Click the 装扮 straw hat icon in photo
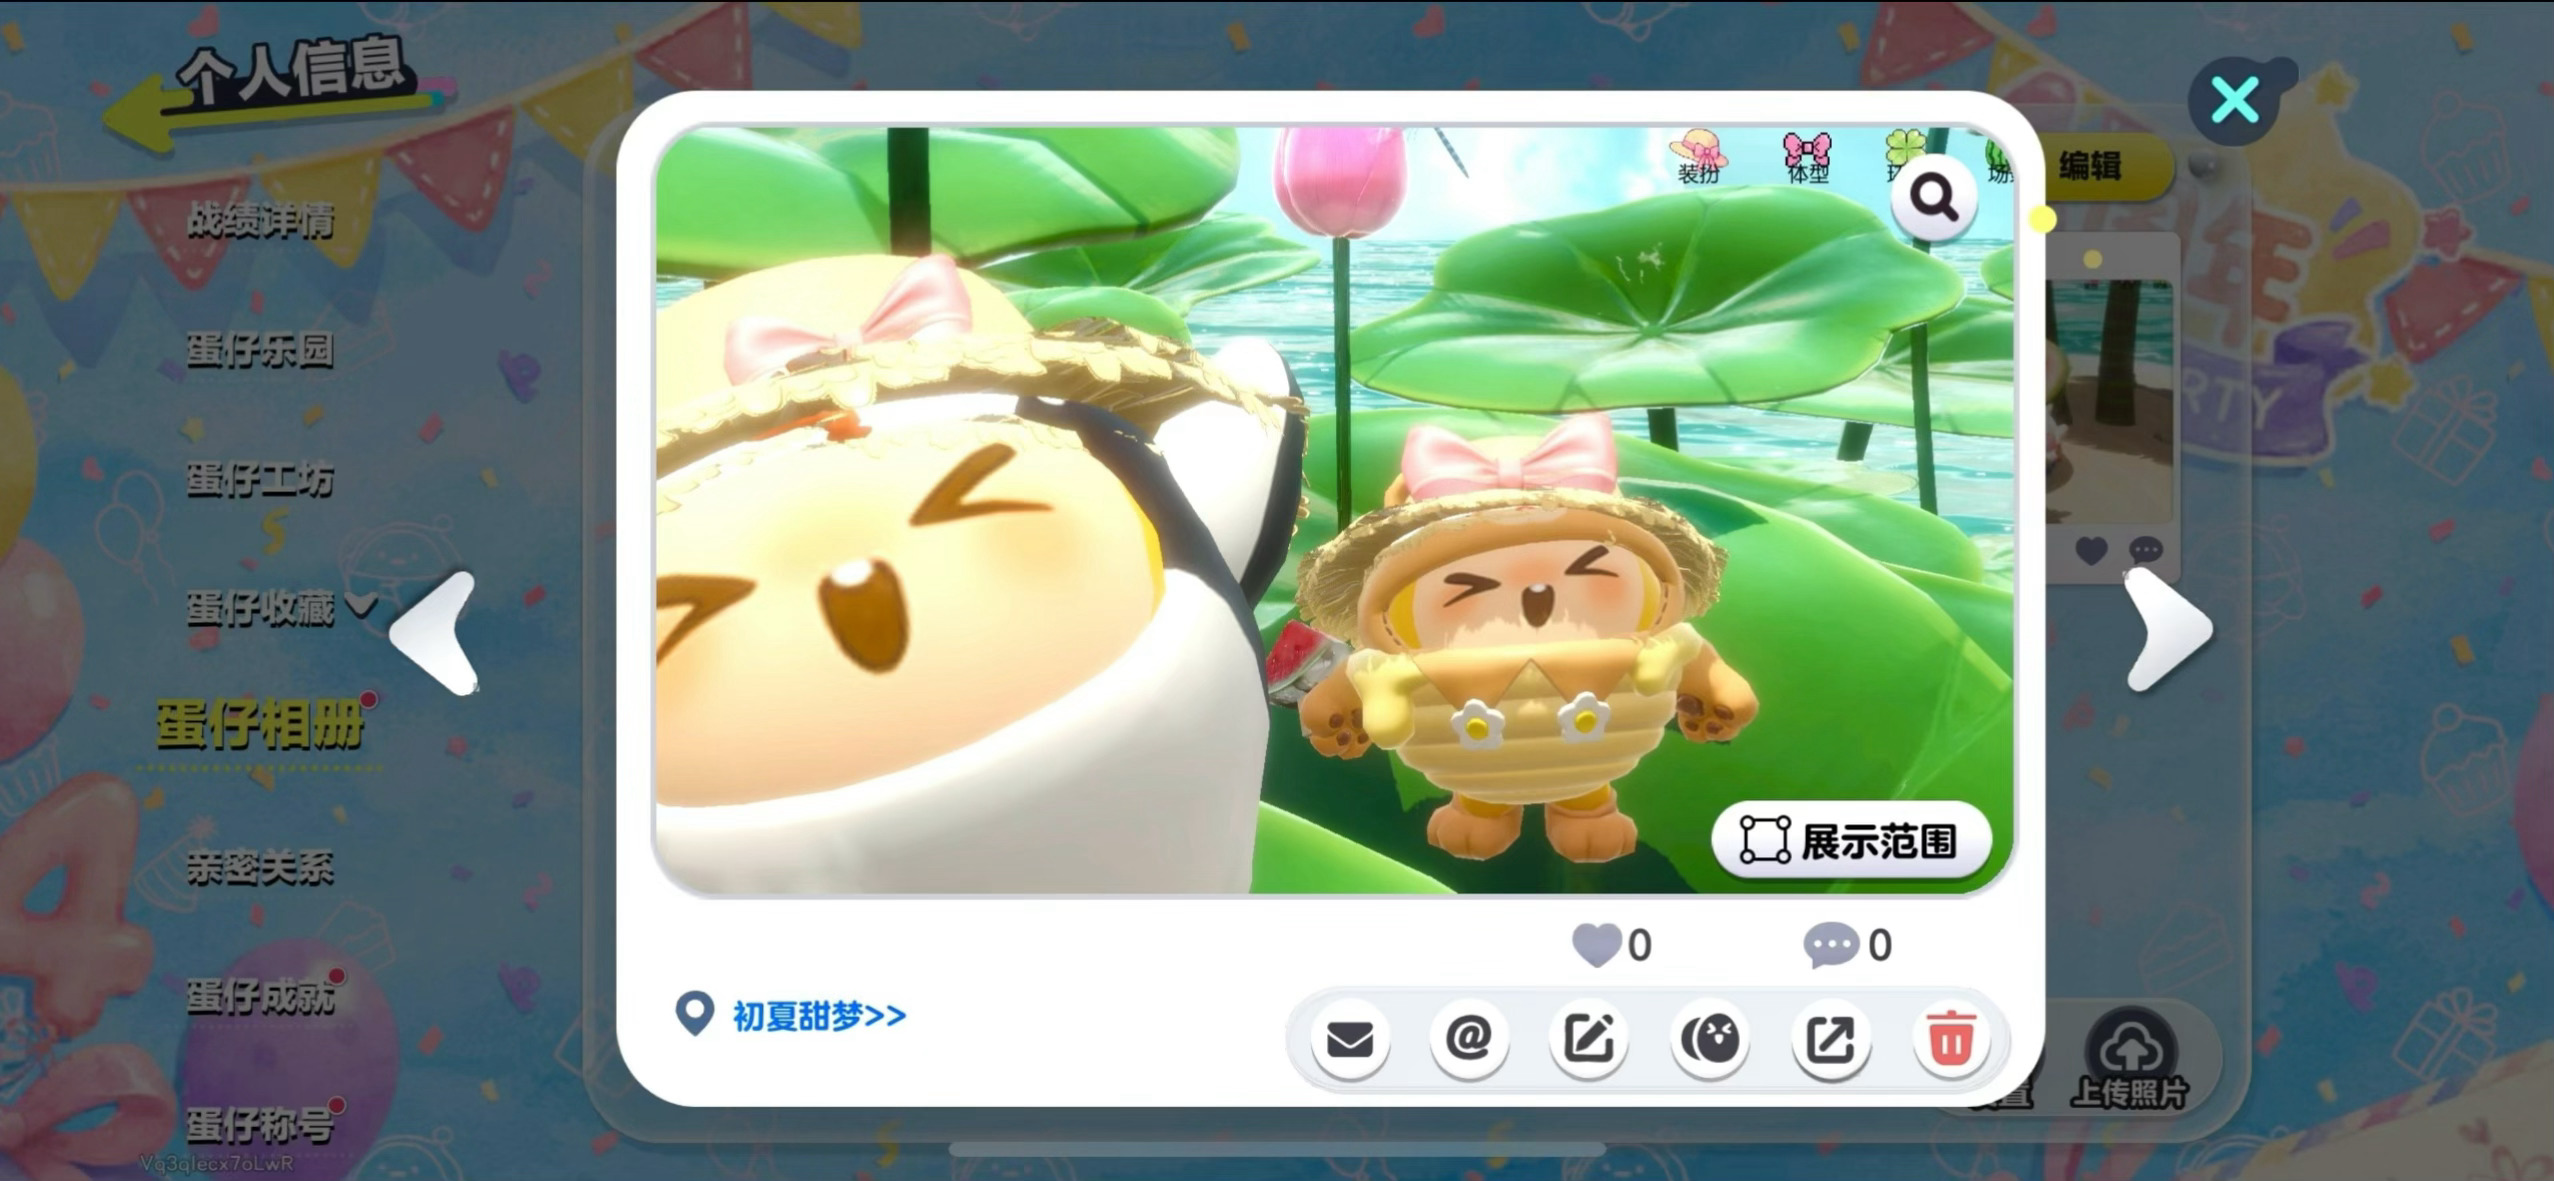The image size is (2554, 1181). click(x=1698, y=157)
